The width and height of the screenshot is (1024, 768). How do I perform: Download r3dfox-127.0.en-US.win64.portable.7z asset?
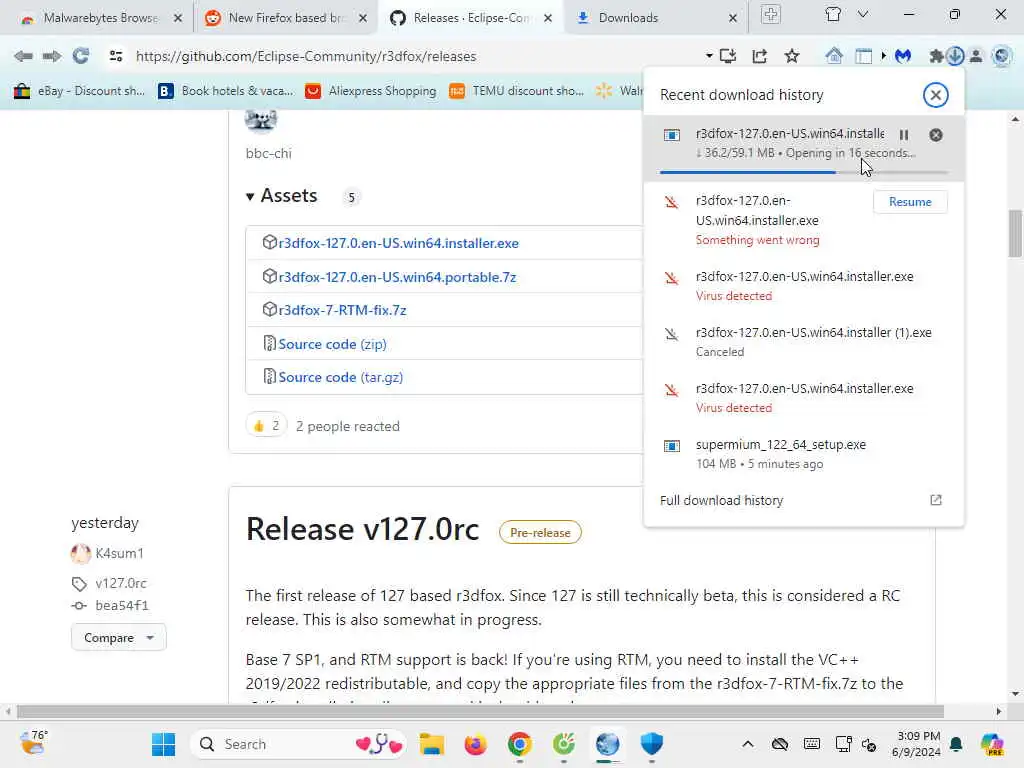(397, 277)
